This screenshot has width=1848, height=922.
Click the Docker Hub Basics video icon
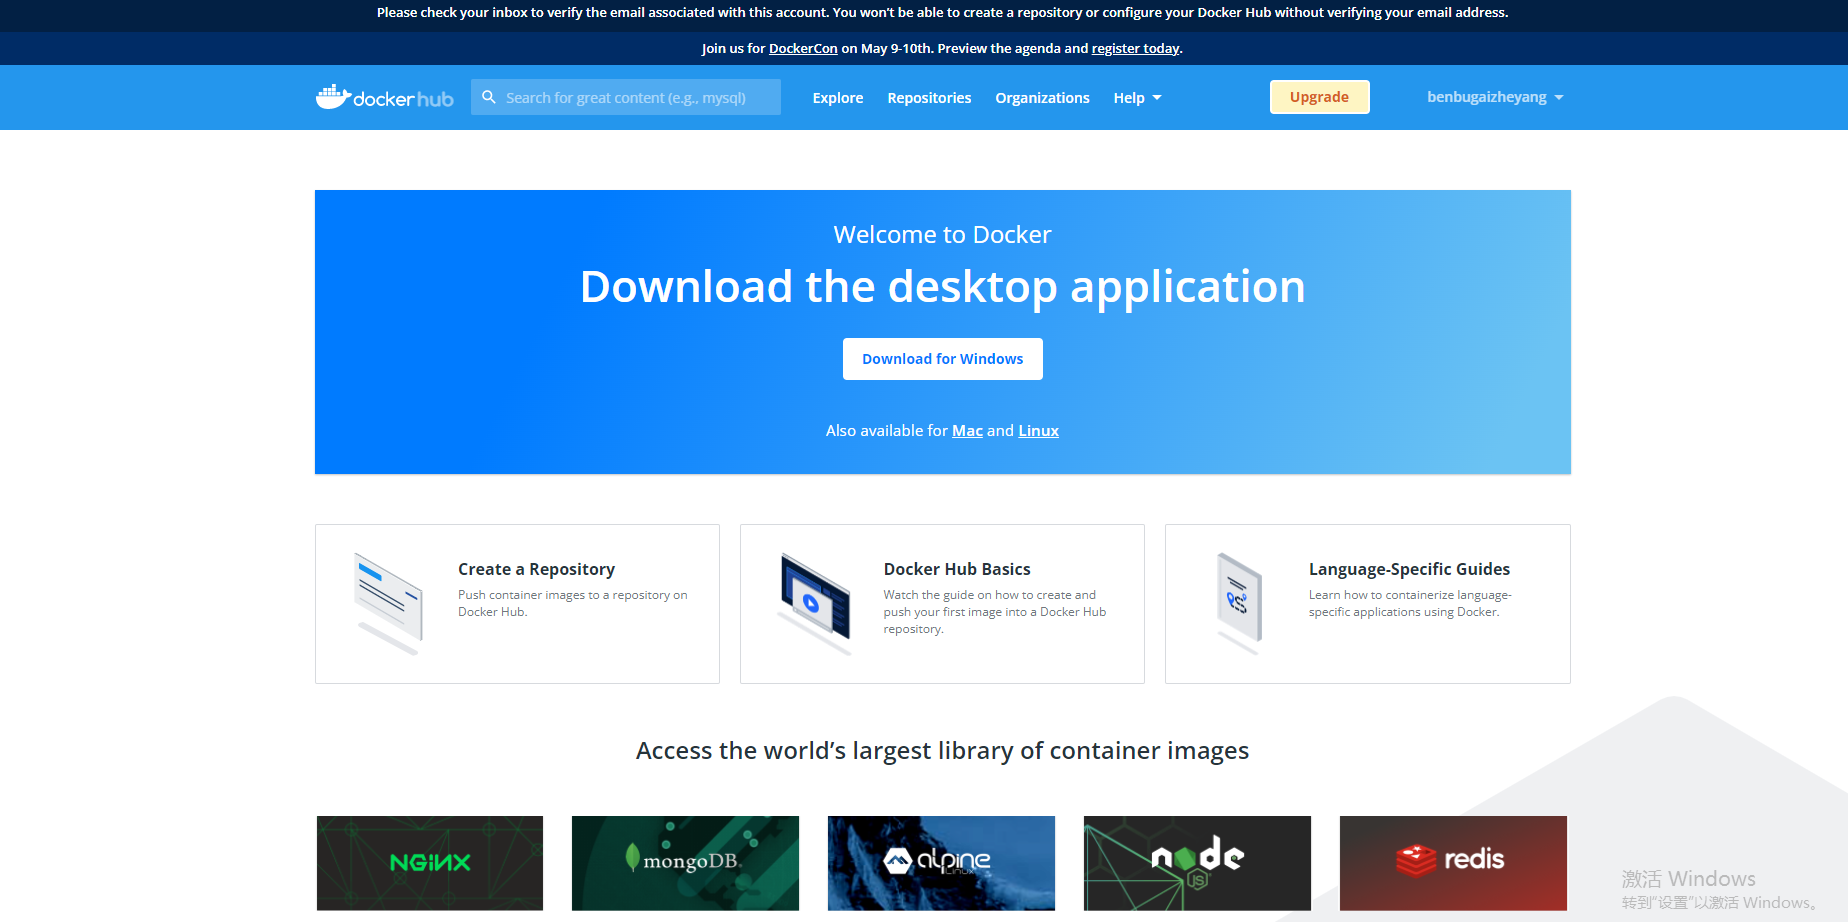point(815,603)
